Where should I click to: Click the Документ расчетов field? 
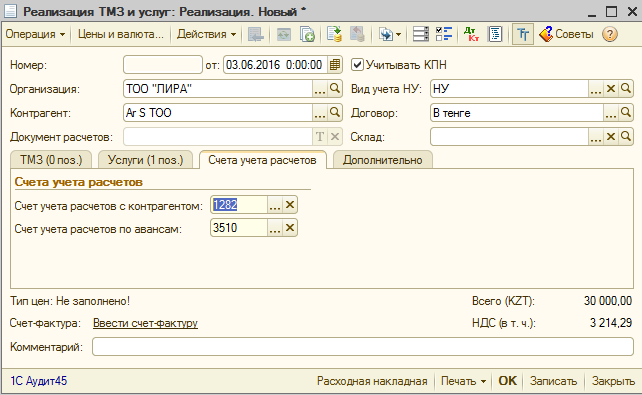[x=218, y=136]
